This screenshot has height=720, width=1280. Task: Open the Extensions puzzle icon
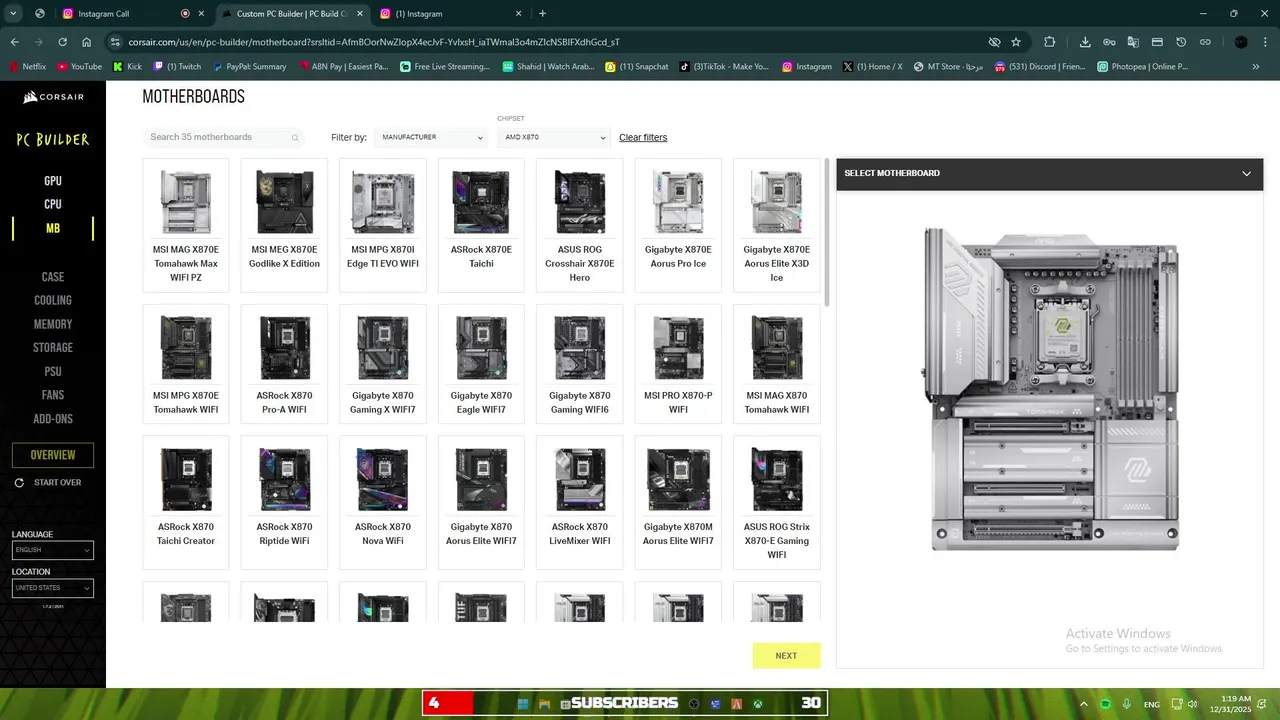tap(1049, 42)
